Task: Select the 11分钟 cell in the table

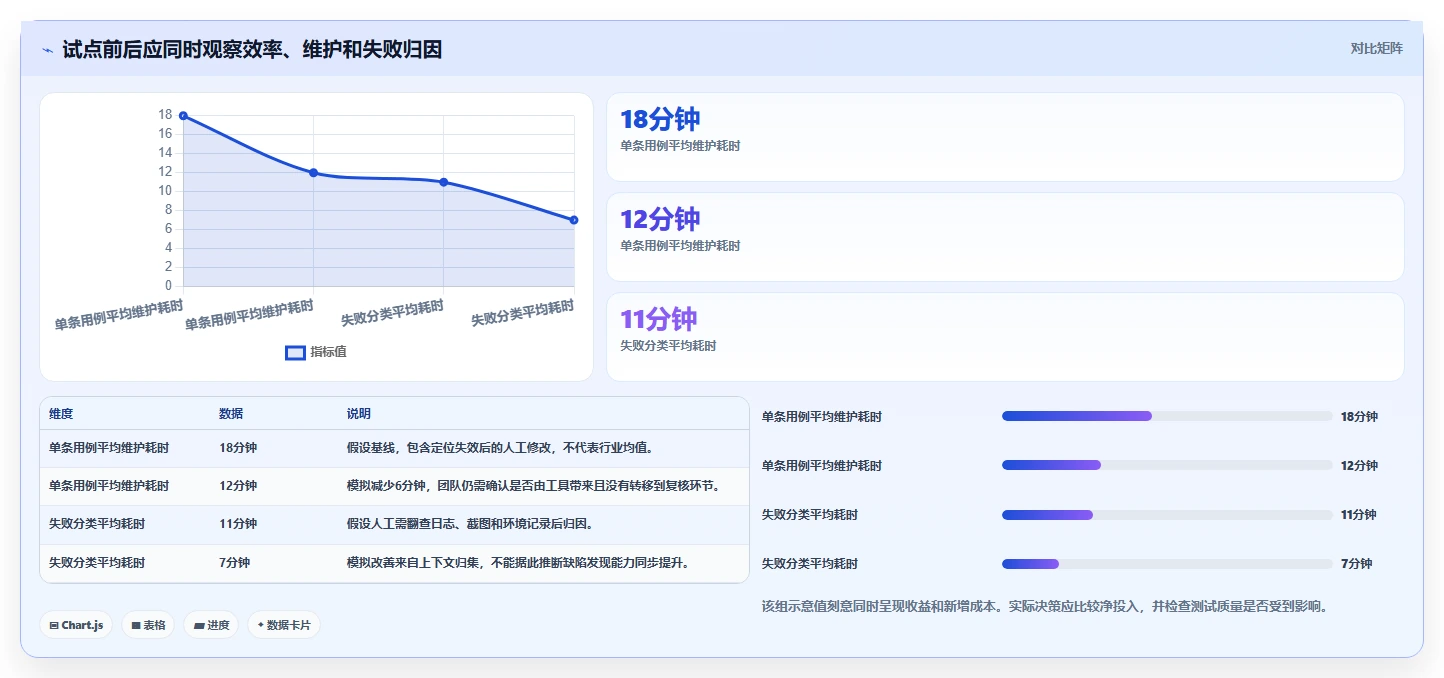Action: 238,524
